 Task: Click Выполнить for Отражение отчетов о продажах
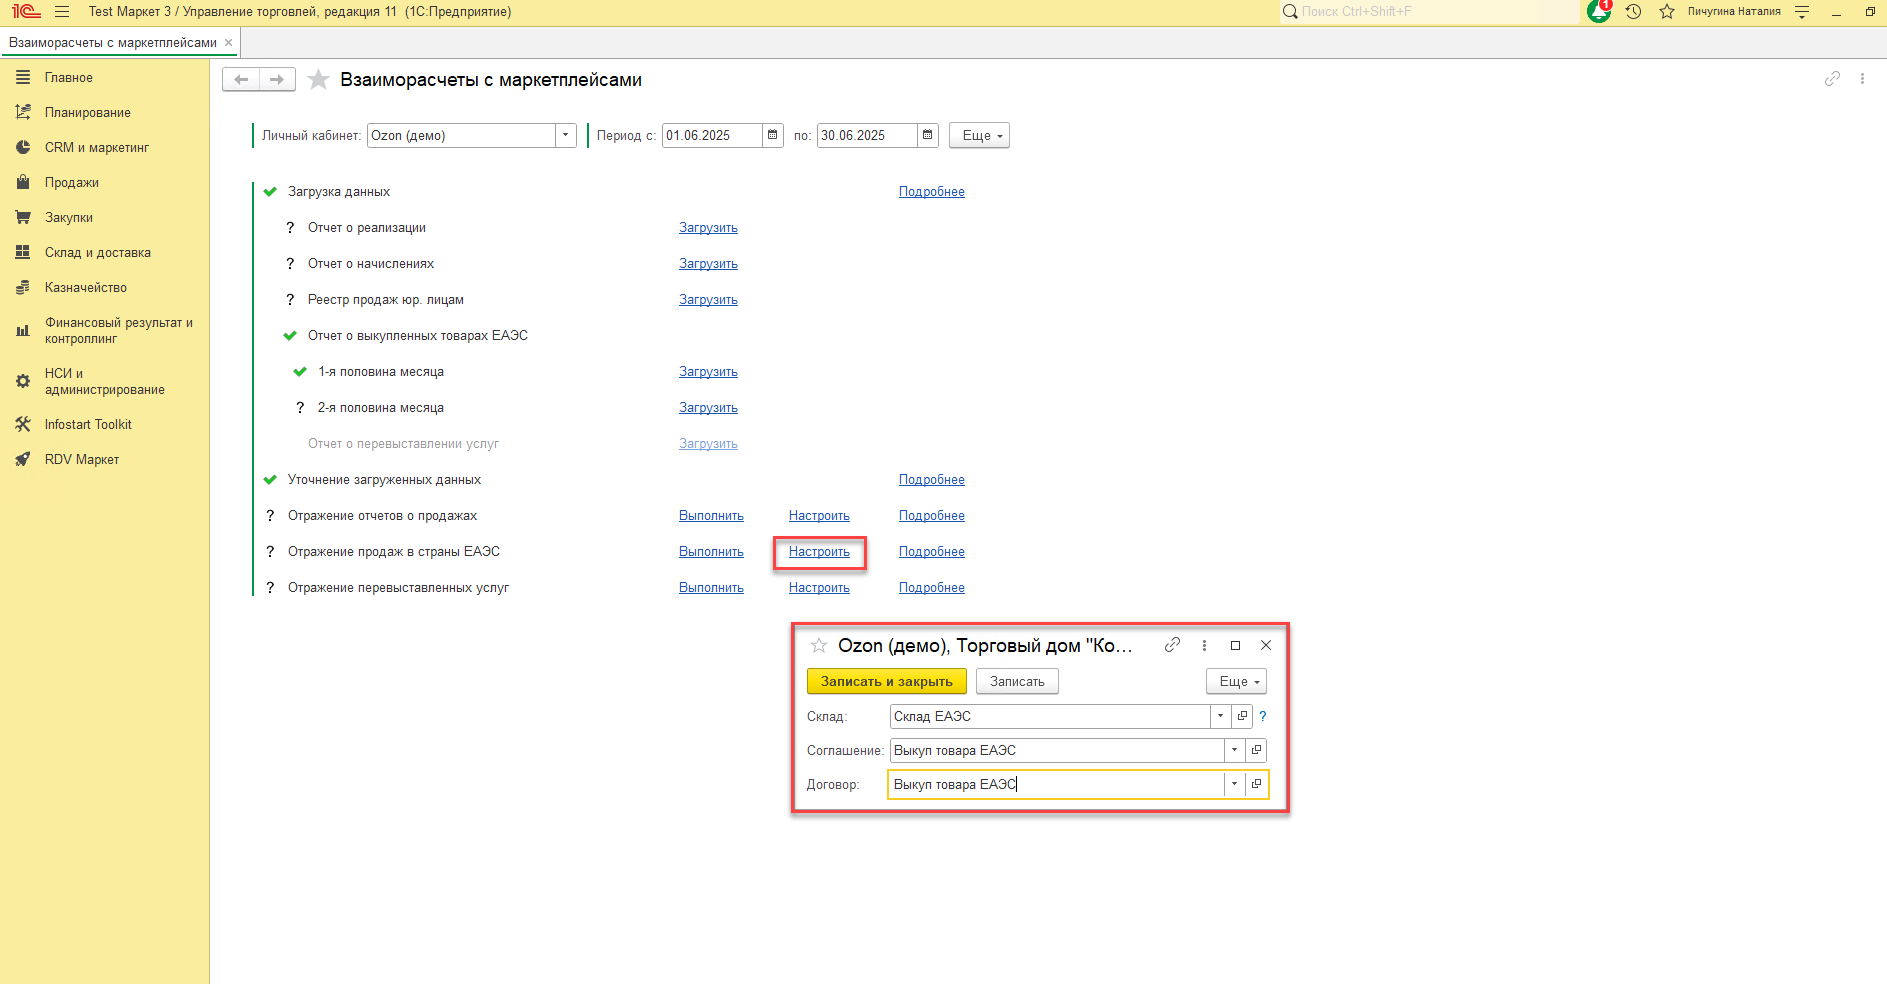pyautogui.click(x=711, y=516)
